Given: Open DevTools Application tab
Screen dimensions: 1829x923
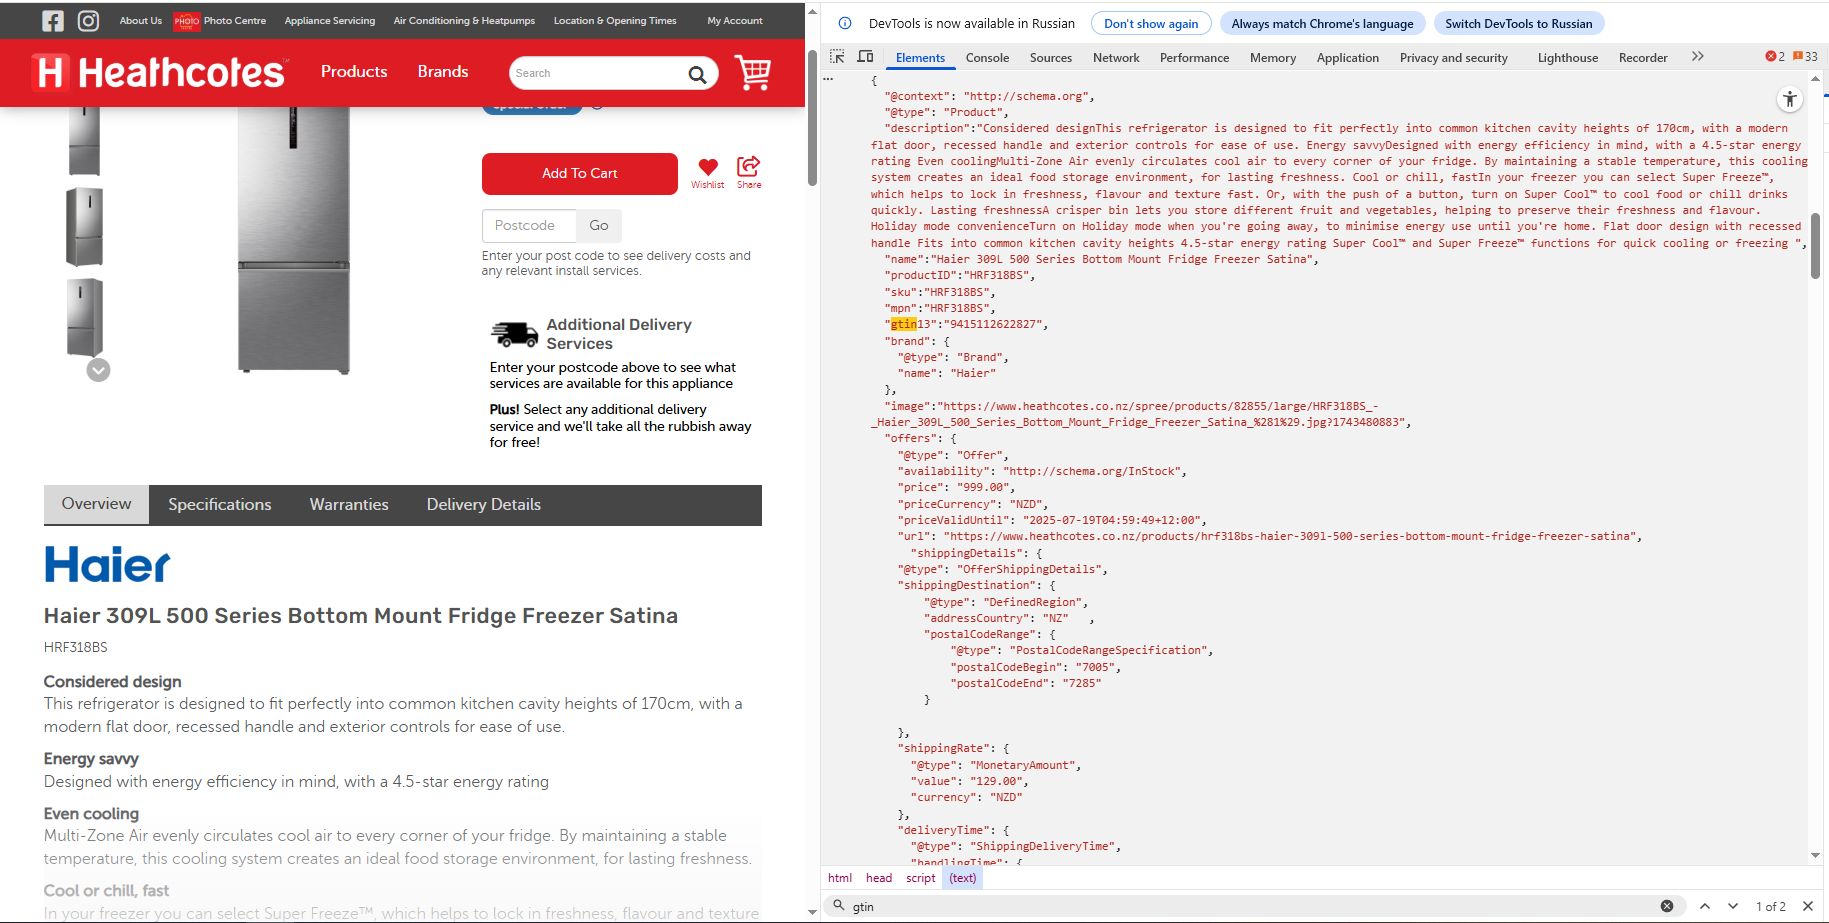Looking at the screenshot, I should [1348, 58].
